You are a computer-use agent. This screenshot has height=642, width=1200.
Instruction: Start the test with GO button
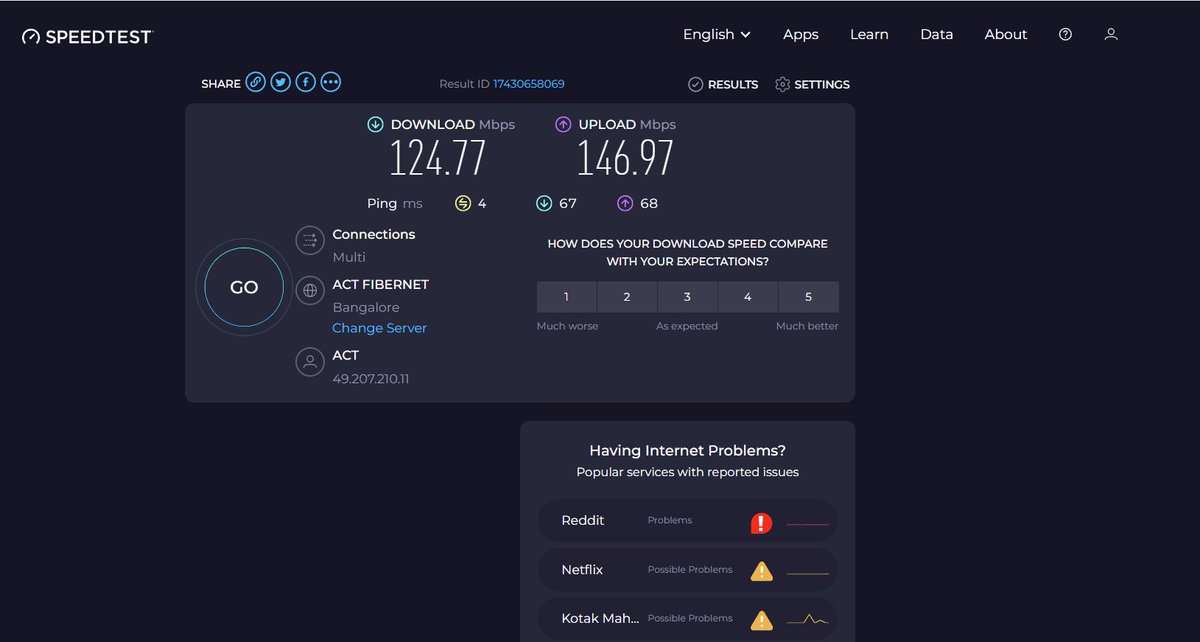pyautogui.click(x=244, y=287)
